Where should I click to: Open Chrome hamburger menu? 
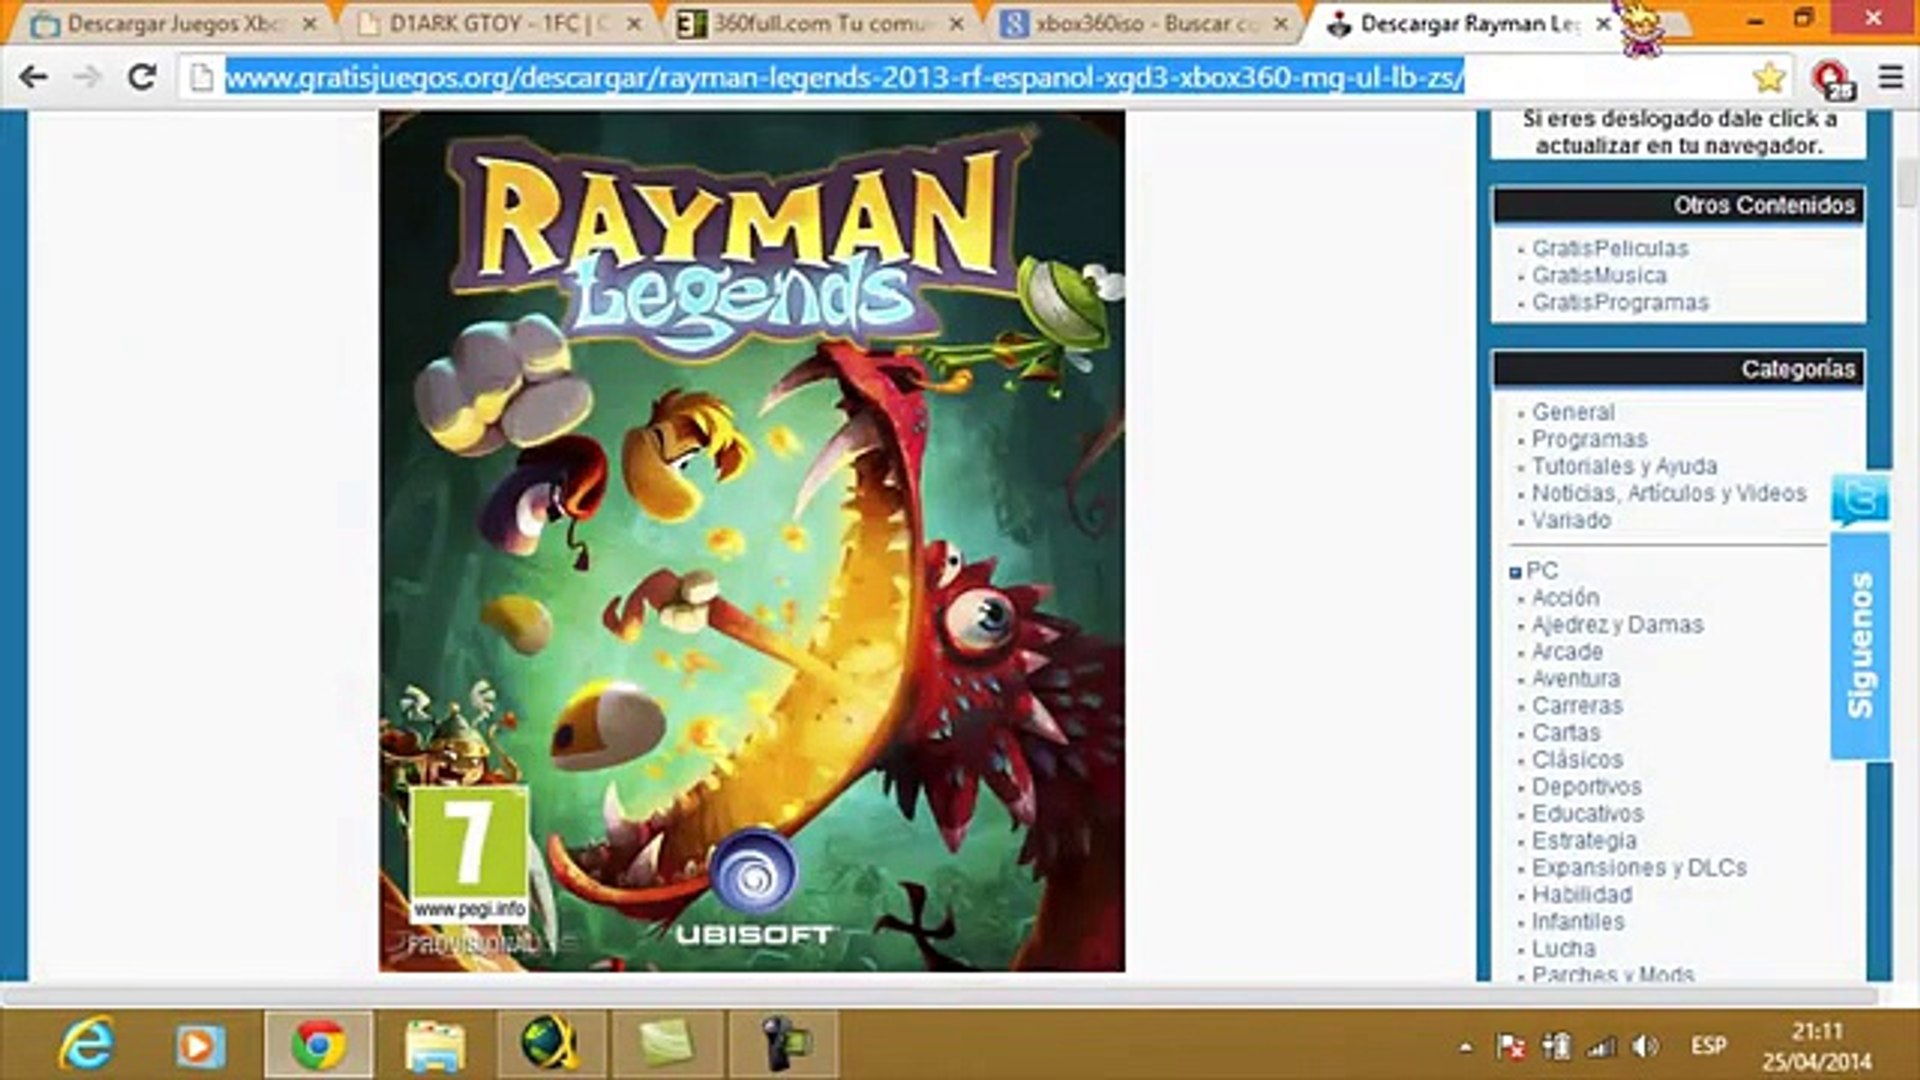click(x=1889, y=77)
